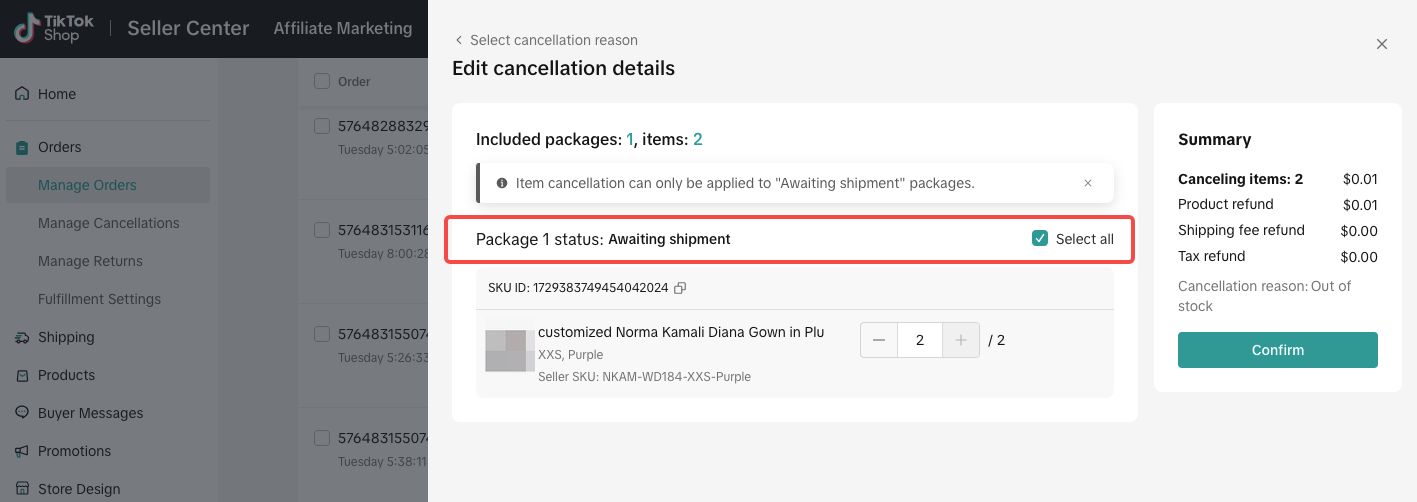
Task: Decrease the cancel quantity with minus
Action: coord(879,340)
